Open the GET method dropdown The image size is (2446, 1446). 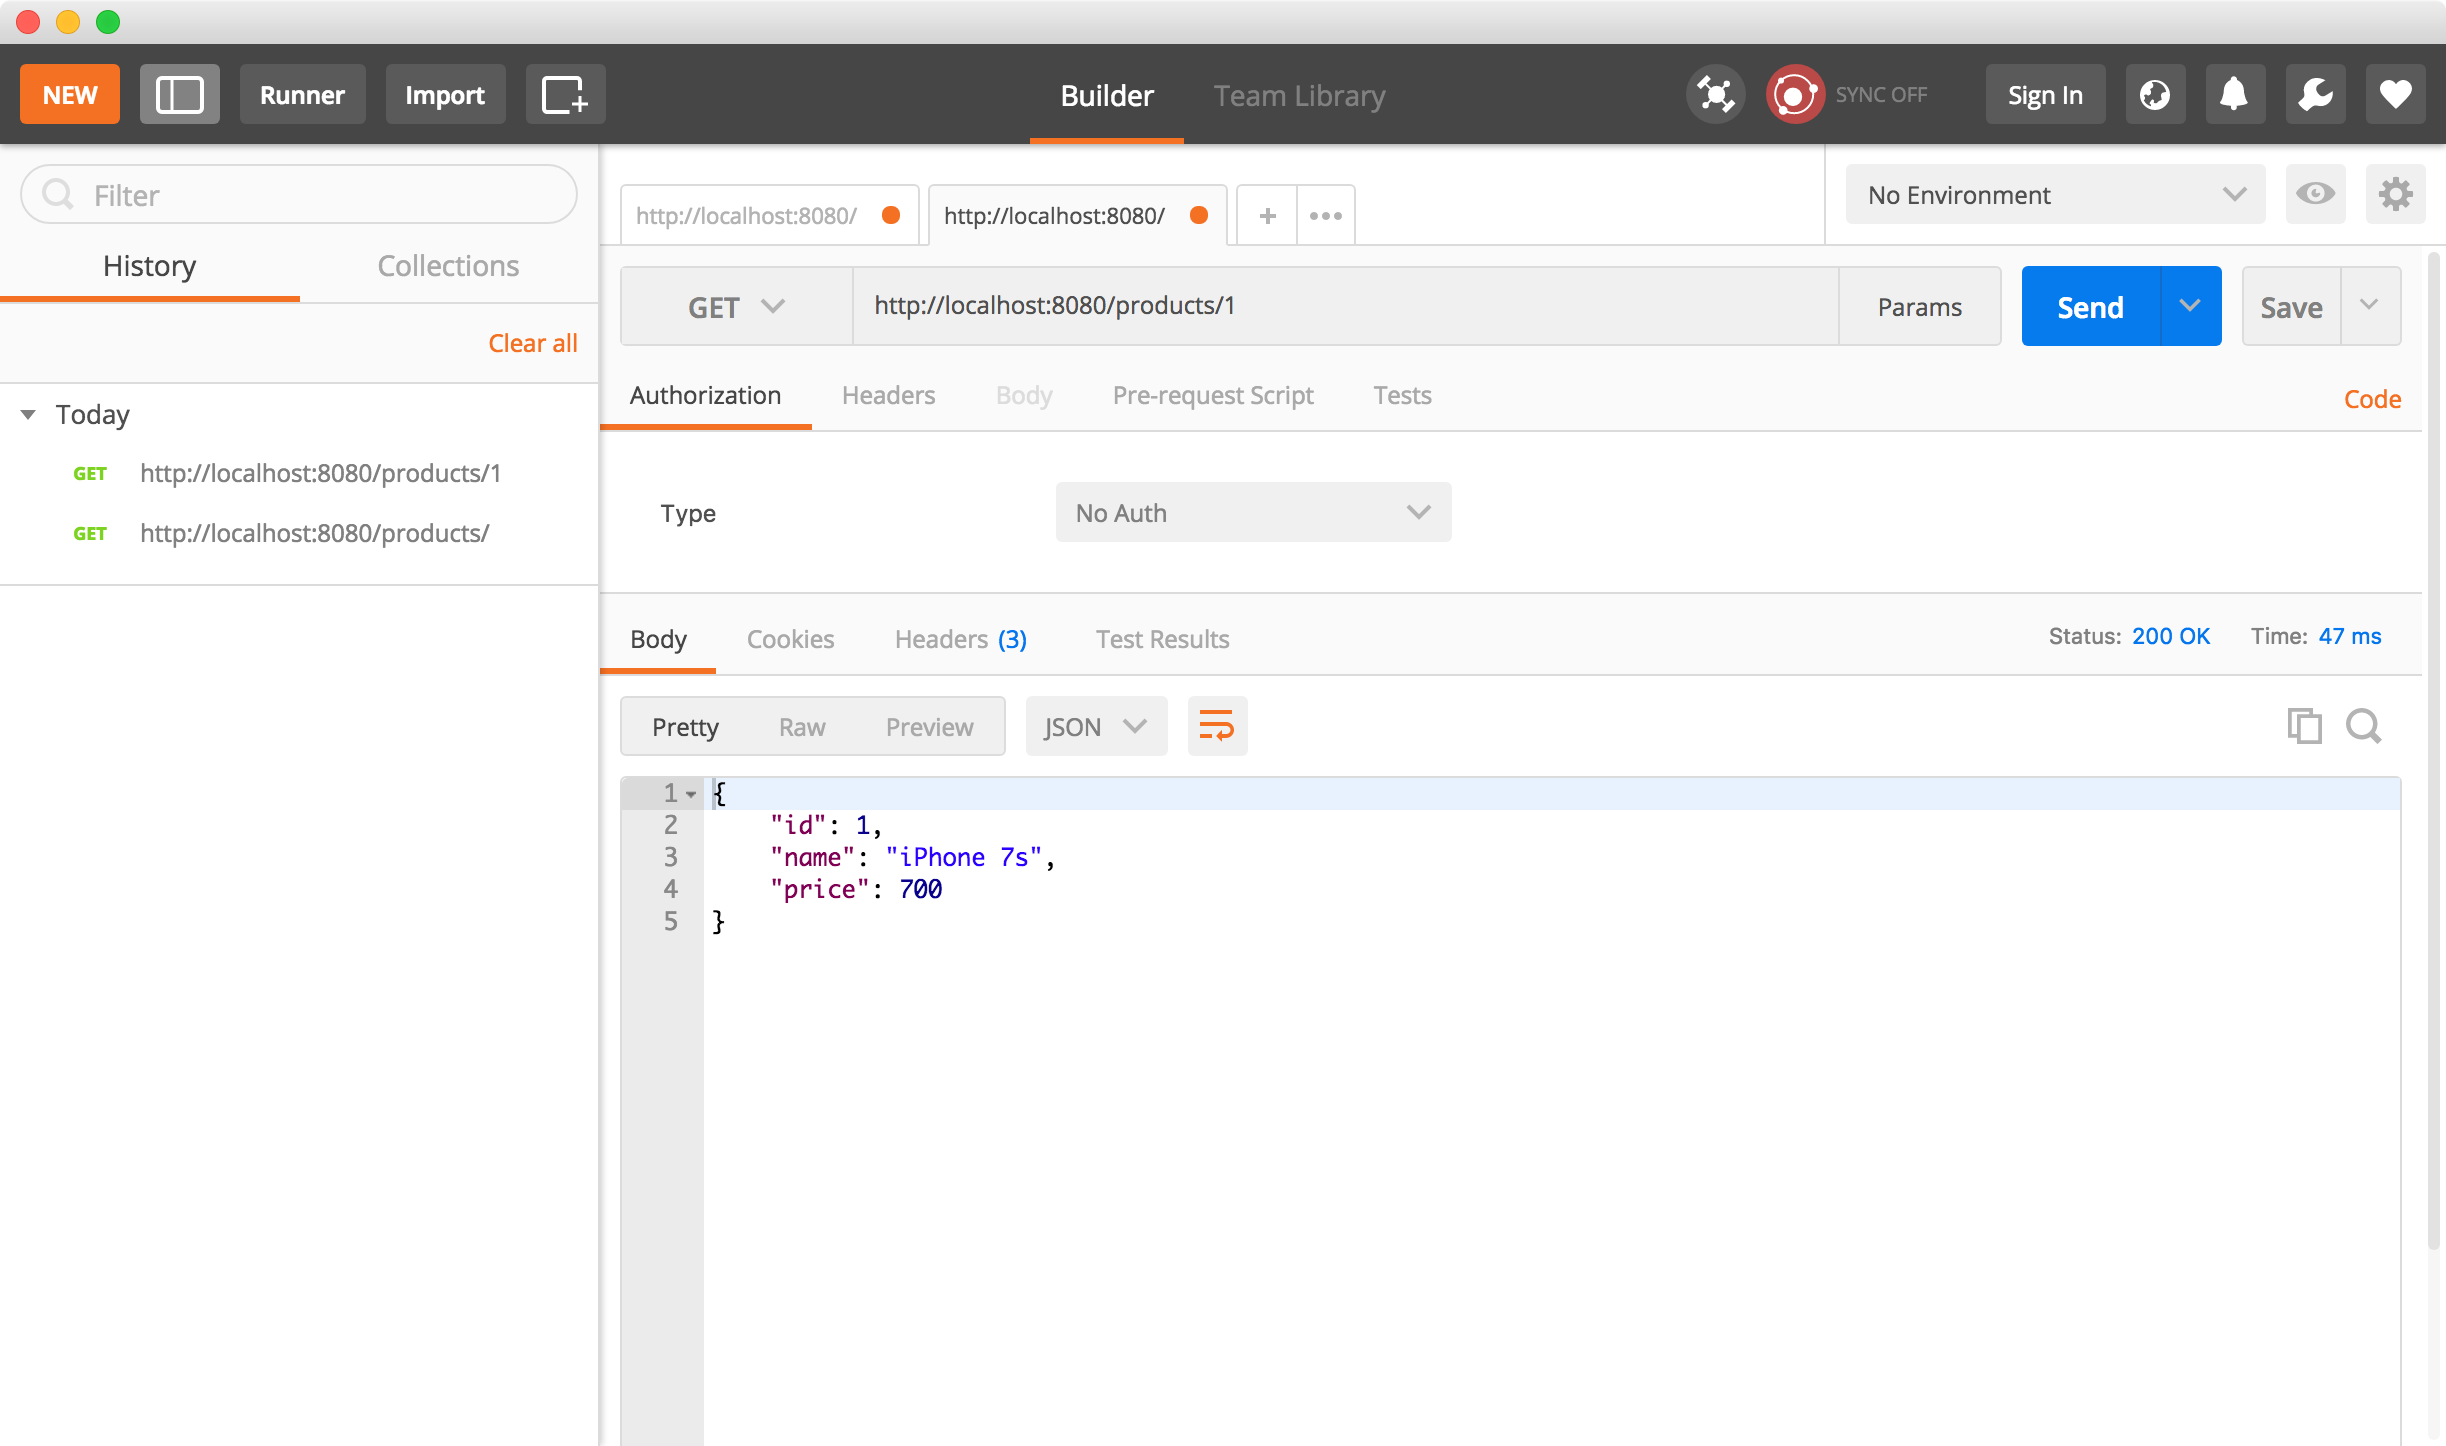pos(736,307)
